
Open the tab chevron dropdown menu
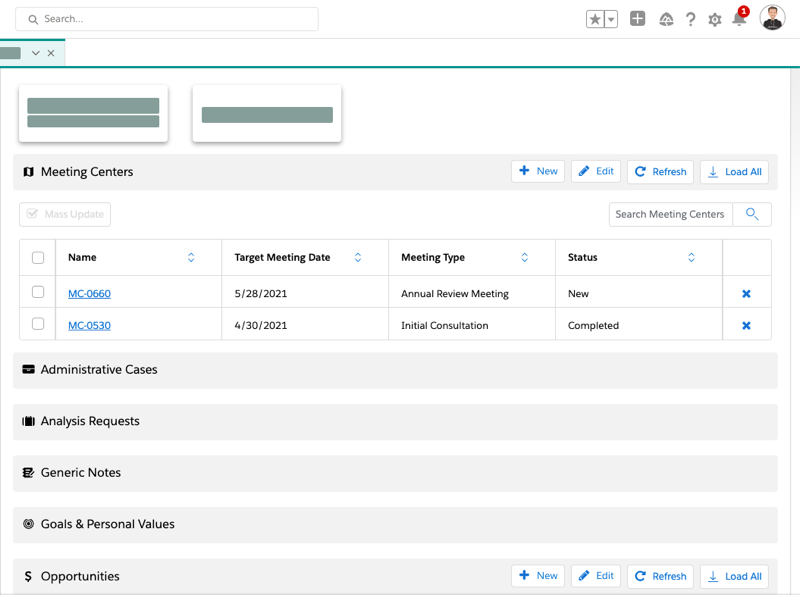[36, 53]
